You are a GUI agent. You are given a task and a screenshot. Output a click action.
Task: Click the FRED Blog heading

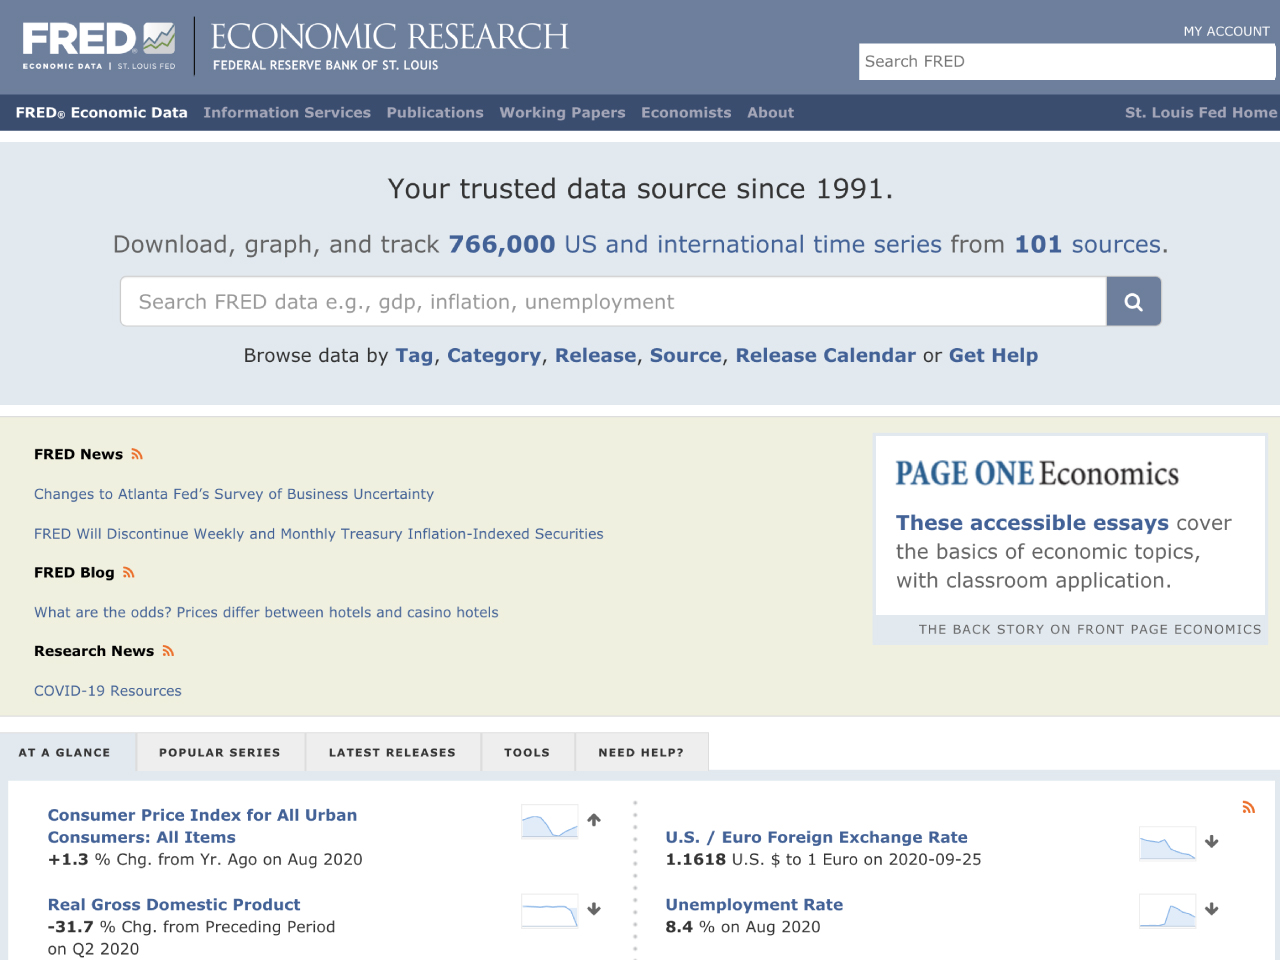[x=74, y=573]
